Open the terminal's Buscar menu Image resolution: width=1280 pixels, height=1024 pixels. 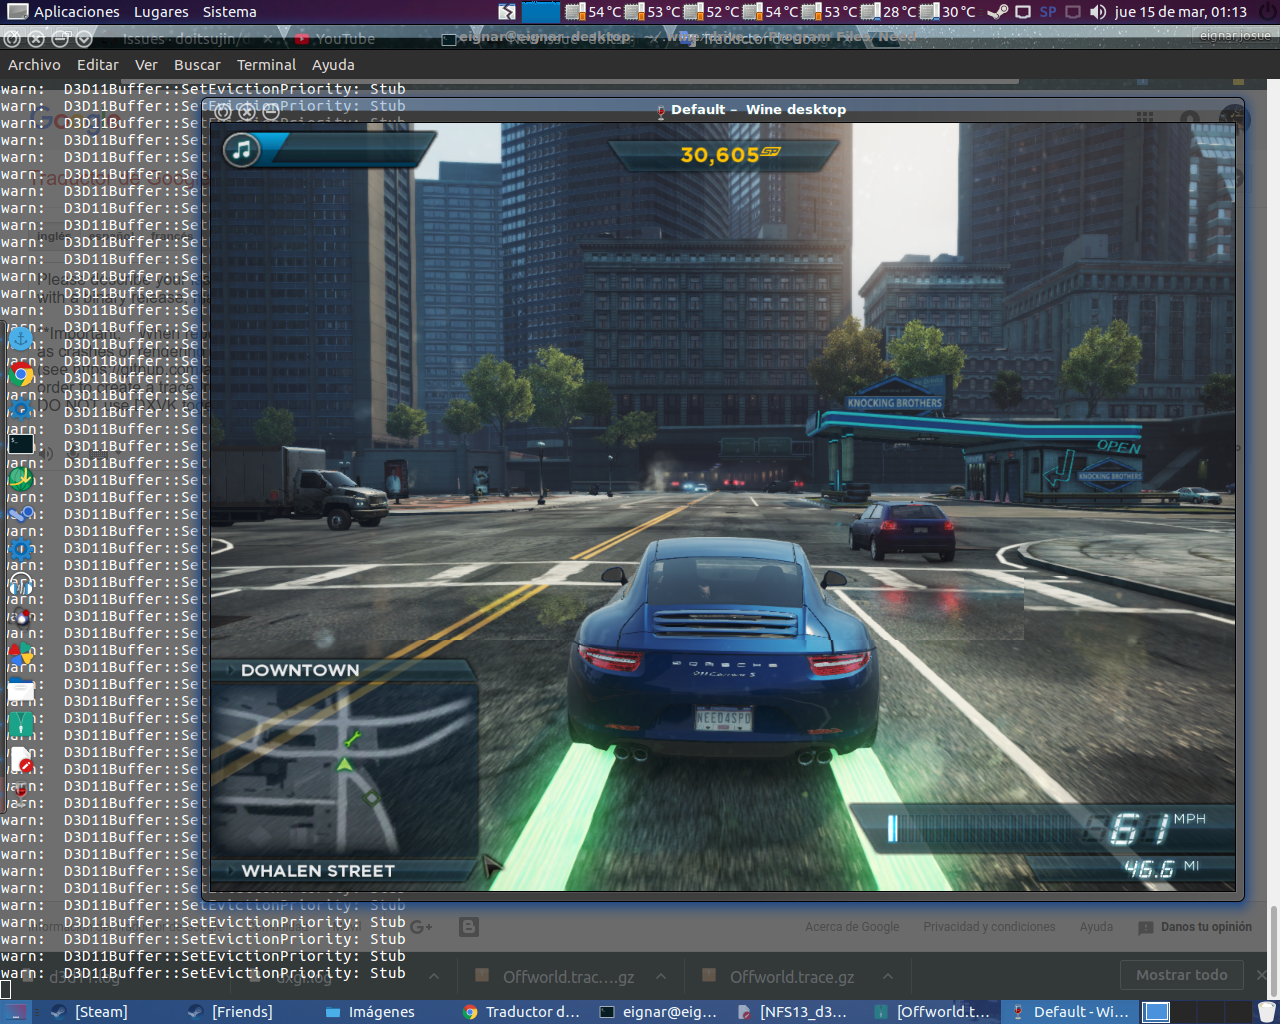[197, 65]
